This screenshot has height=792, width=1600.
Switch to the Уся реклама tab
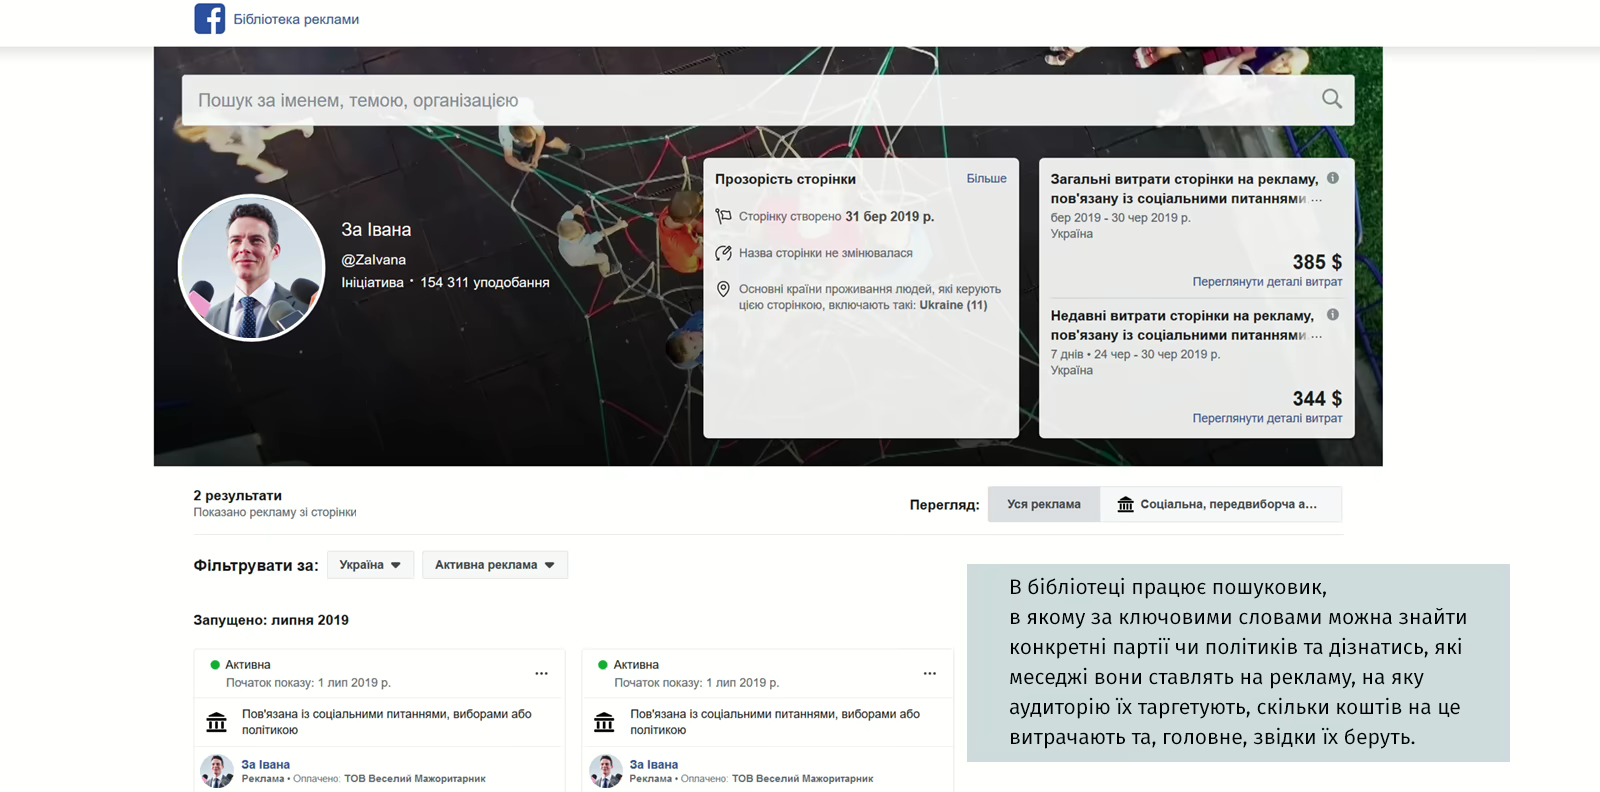click(x=1043, y=504)
